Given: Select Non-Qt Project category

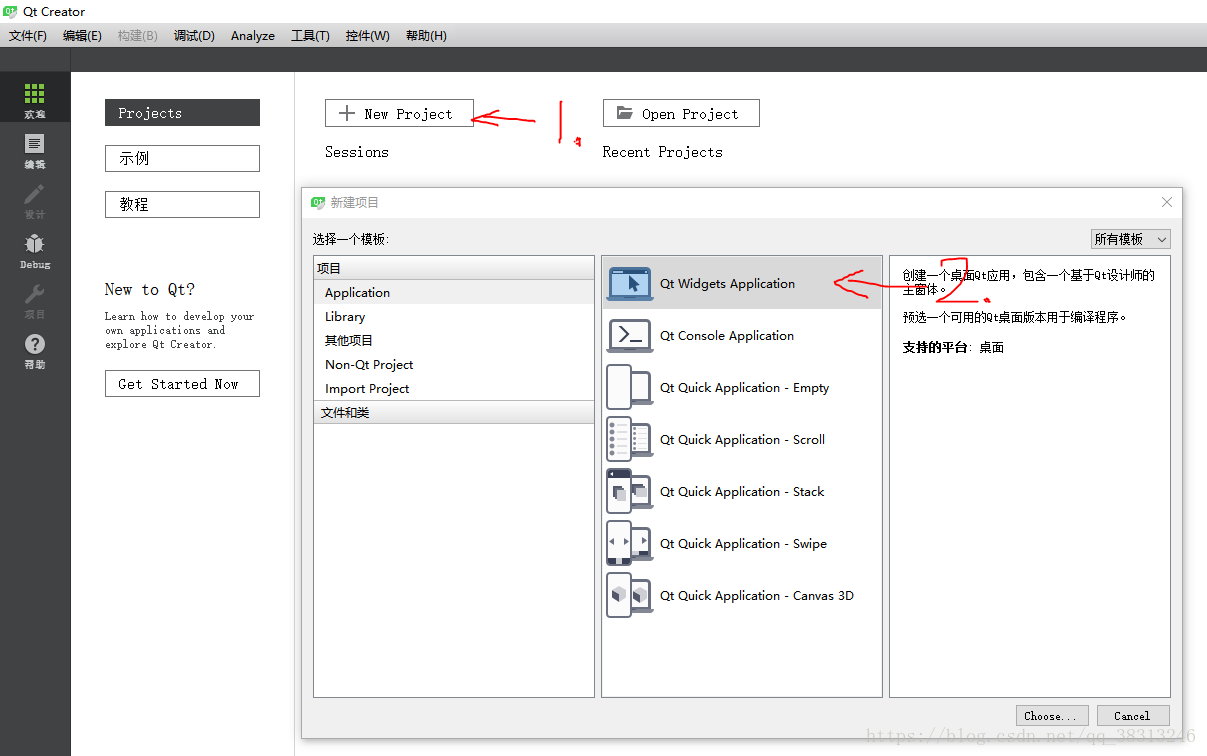Looking at the screenshot, I should (454, 365).
